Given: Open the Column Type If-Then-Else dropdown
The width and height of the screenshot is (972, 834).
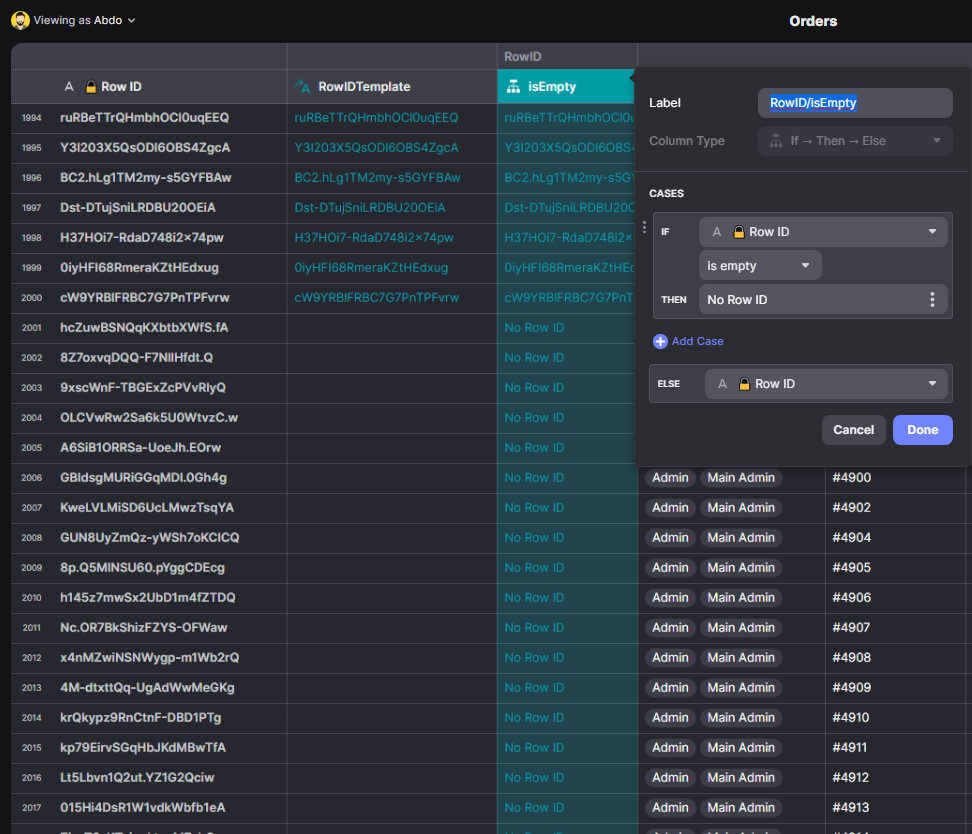Looking at the screenshot, I should (x=855, y=141).
